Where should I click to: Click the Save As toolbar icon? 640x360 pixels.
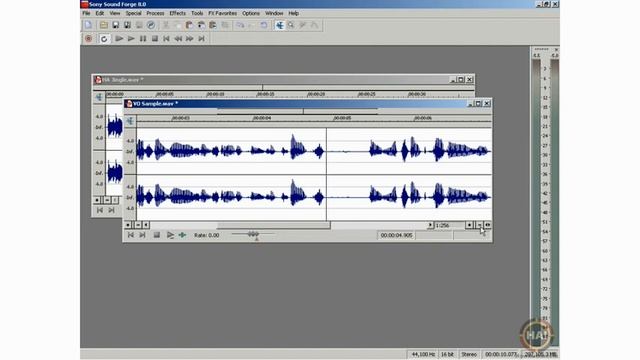(127, 25)
